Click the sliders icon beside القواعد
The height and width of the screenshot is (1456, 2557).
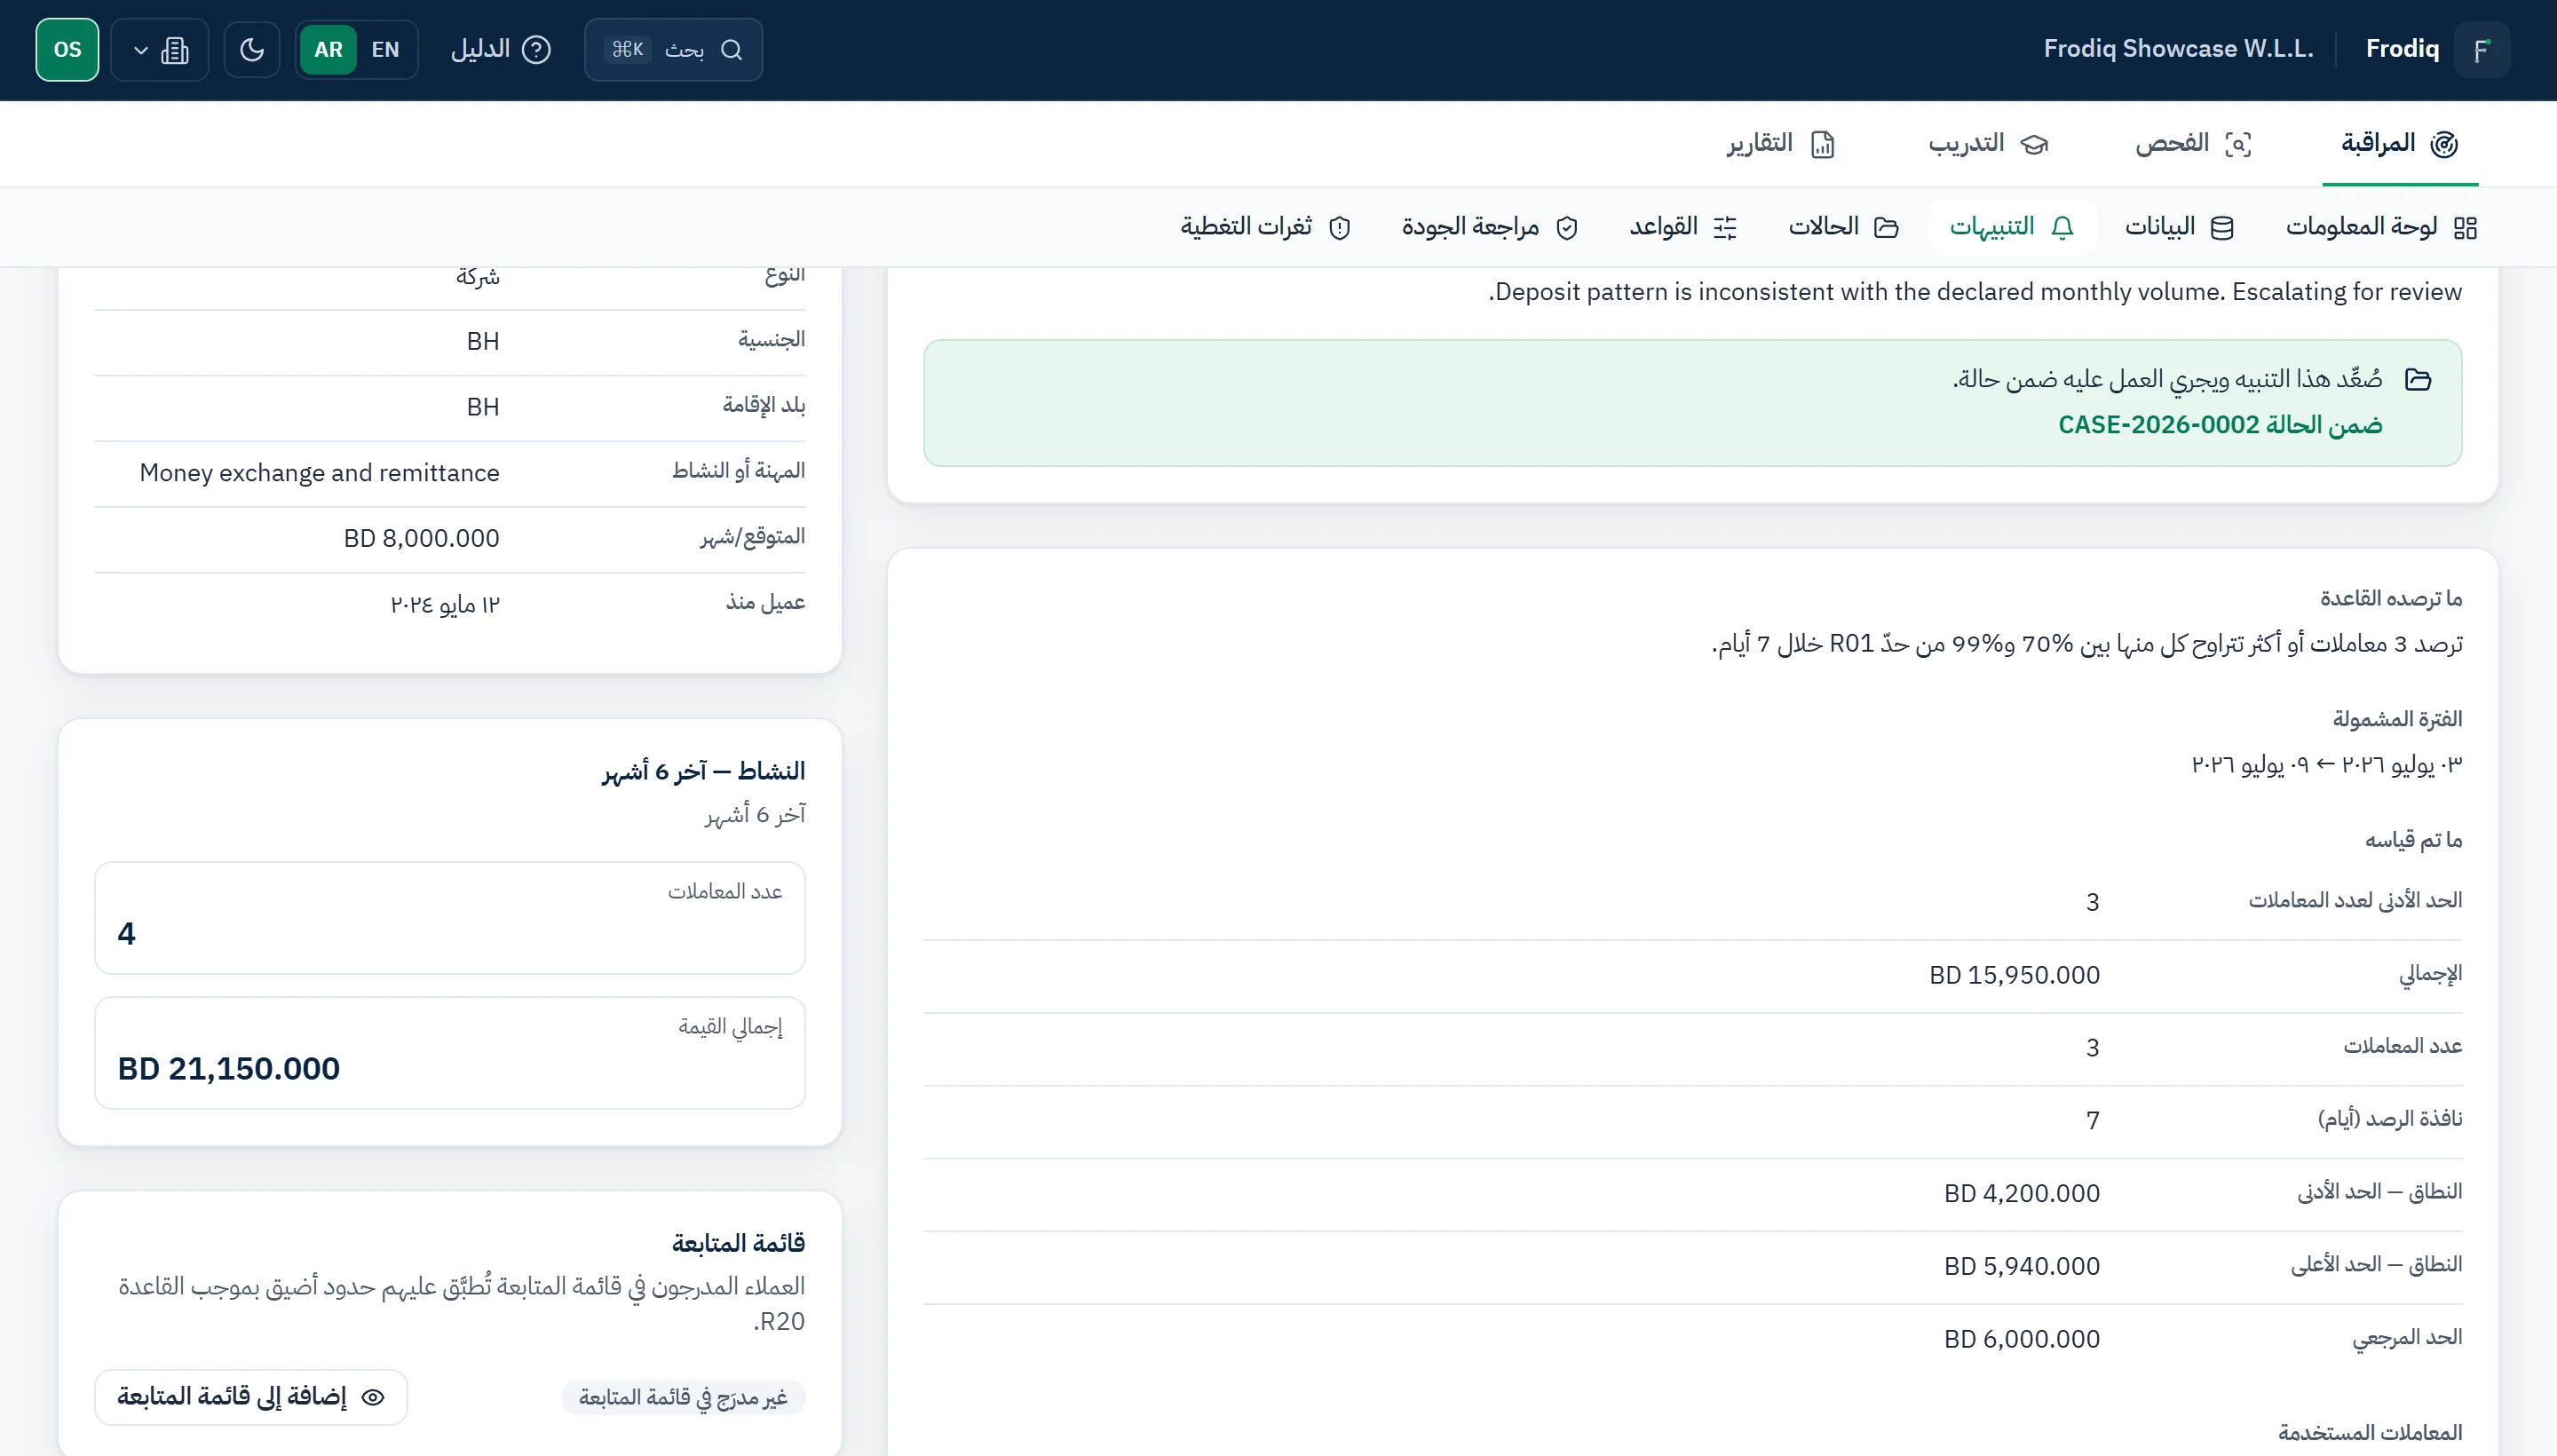pyautogui.click(x=1725, y=228)
